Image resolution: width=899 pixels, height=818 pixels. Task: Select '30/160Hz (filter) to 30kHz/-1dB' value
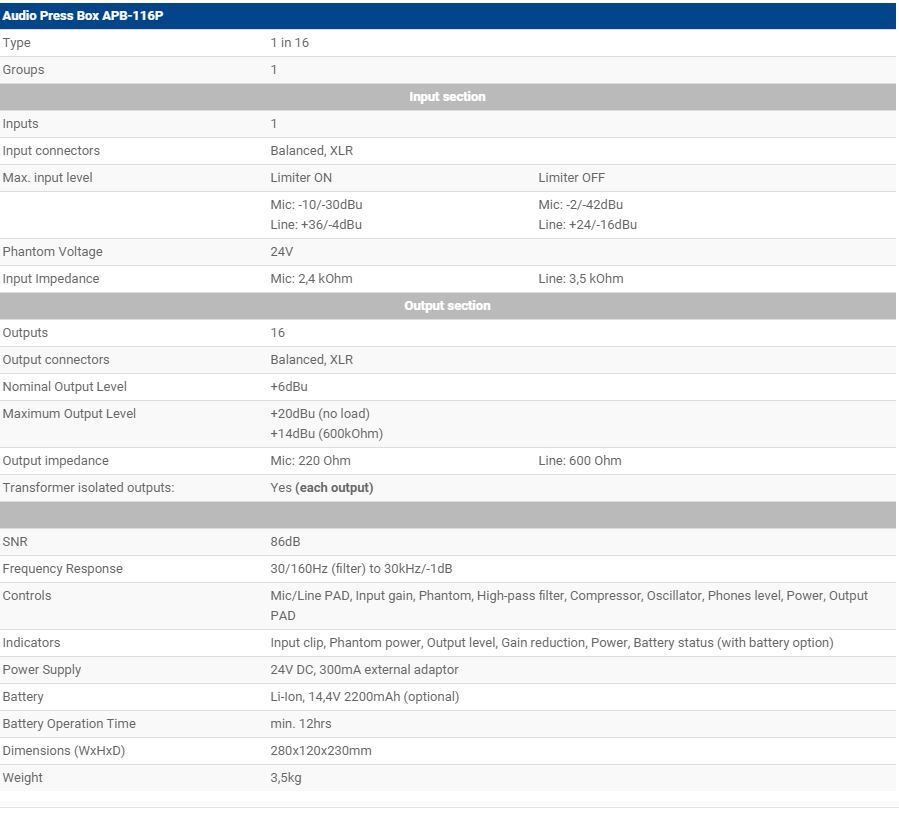(361, 569)
